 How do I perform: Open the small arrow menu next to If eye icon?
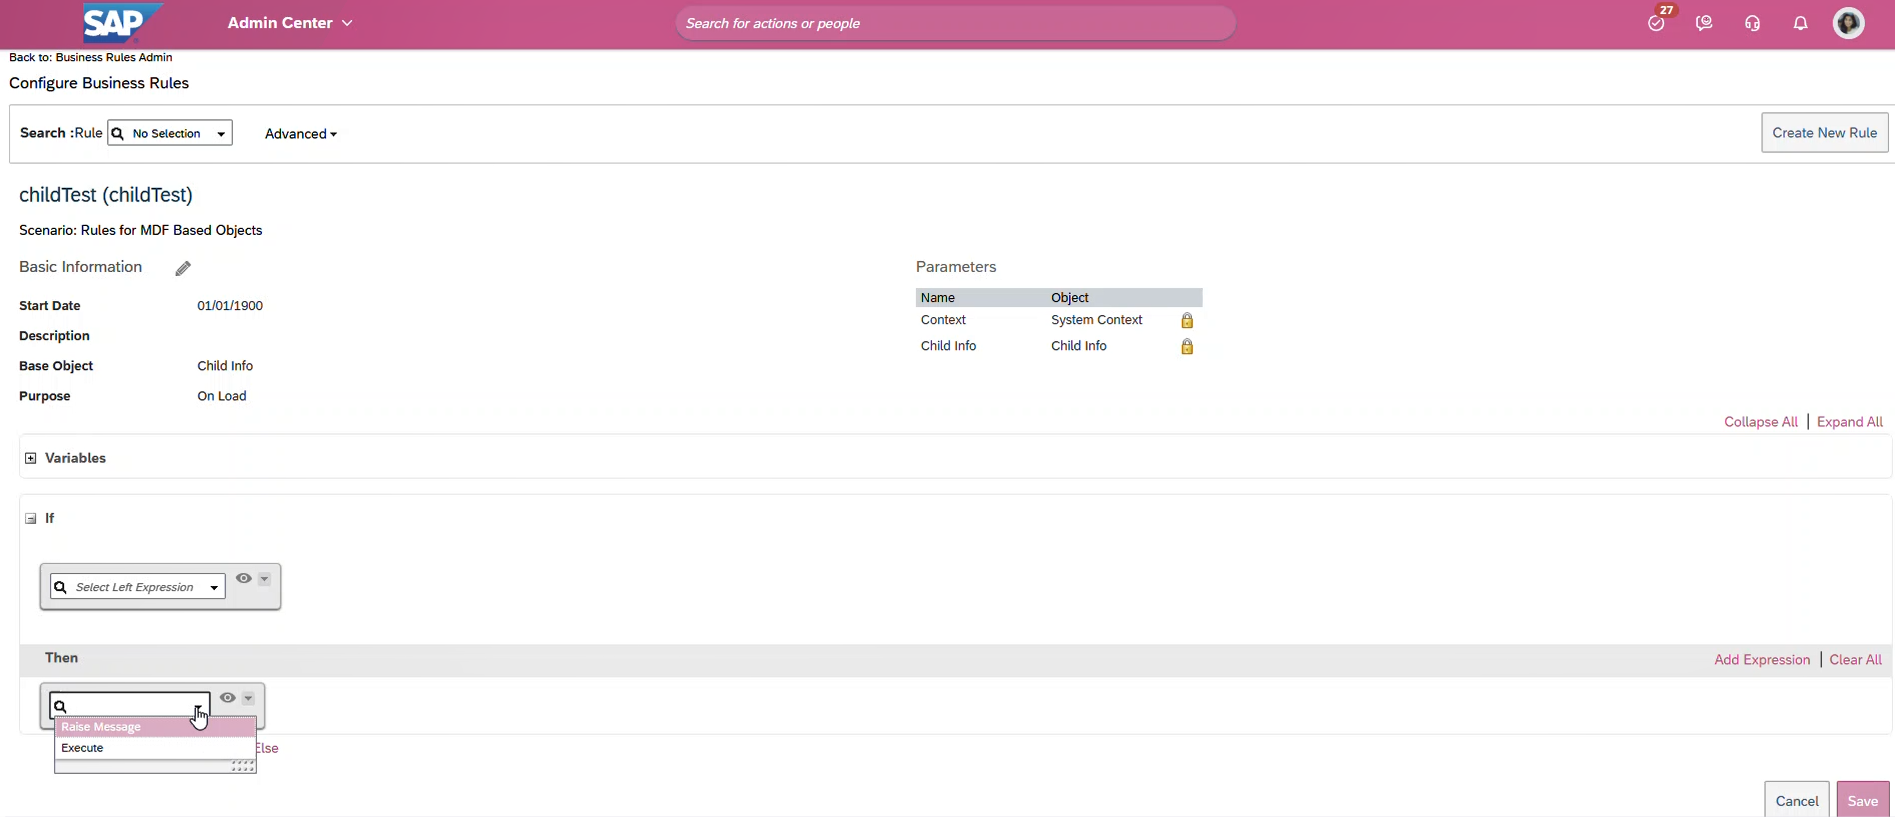tap(264, 579)
